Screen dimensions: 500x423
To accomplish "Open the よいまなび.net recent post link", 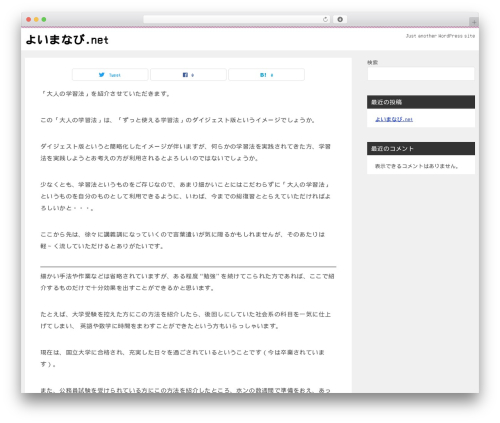I will (x=394, y=119).
